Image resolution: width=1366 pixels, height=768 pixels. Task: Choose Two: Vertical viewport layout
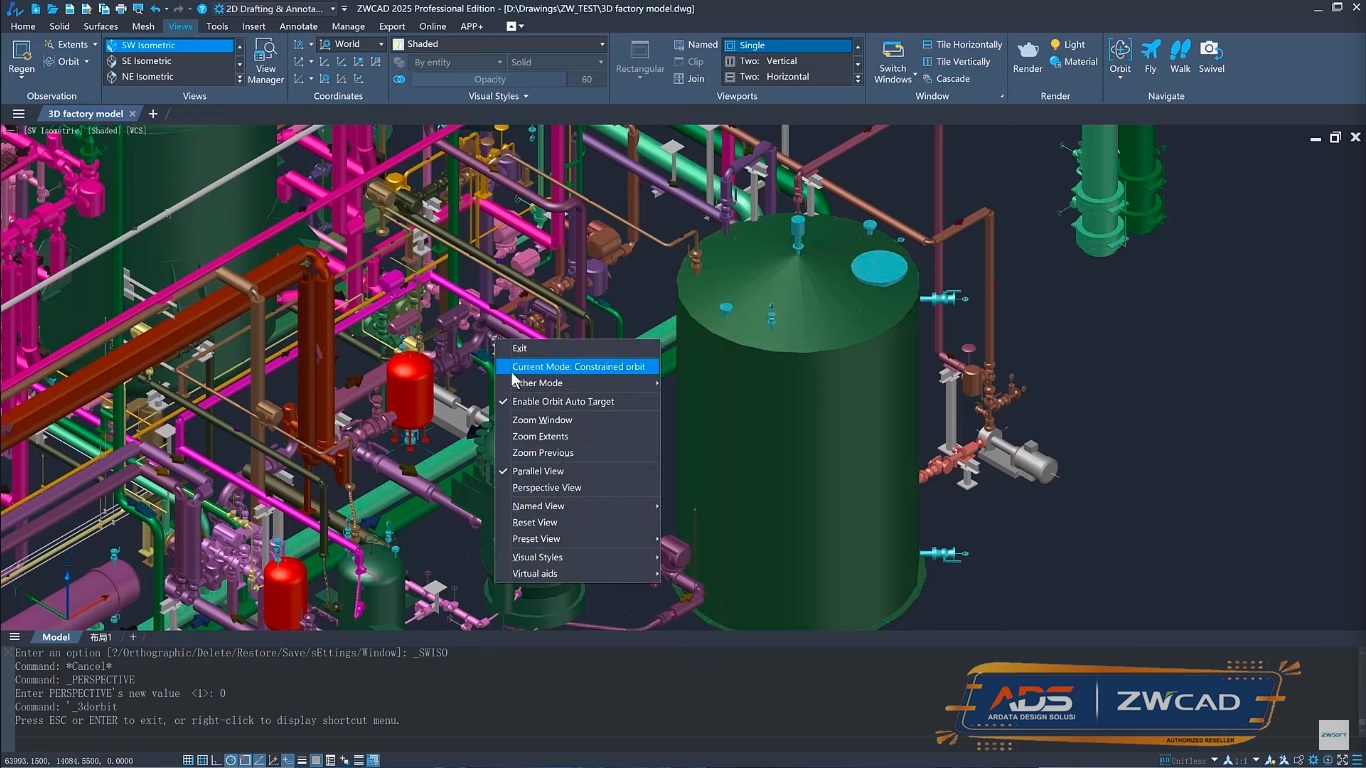pyautogui.click(x=789, y=61)
